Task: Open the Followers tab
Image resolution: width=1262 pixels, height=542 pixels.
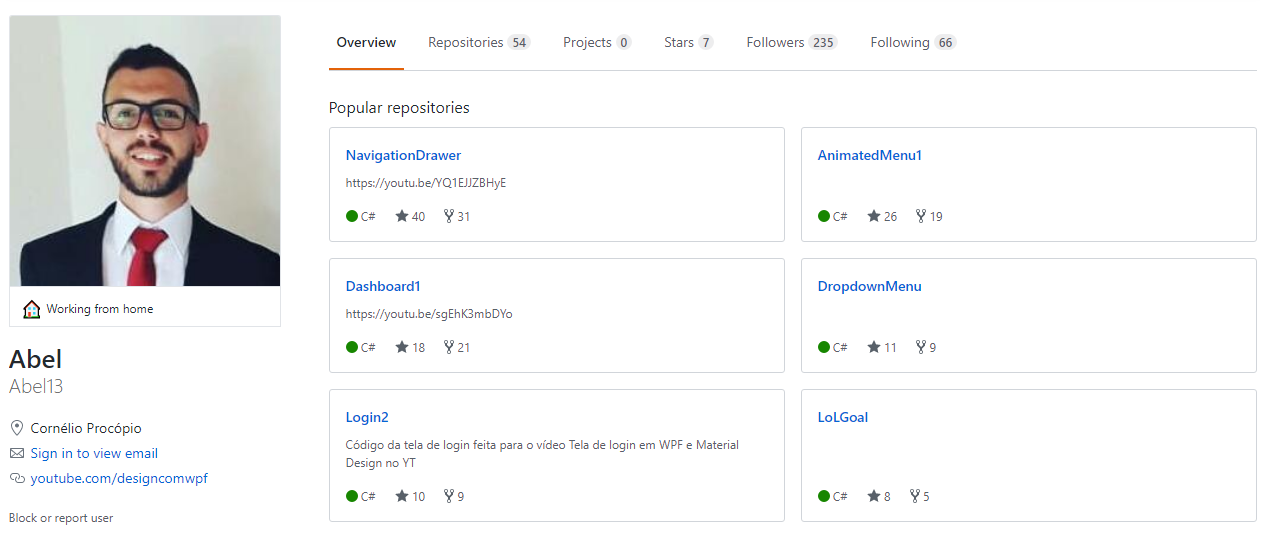Action: [790, 43]
